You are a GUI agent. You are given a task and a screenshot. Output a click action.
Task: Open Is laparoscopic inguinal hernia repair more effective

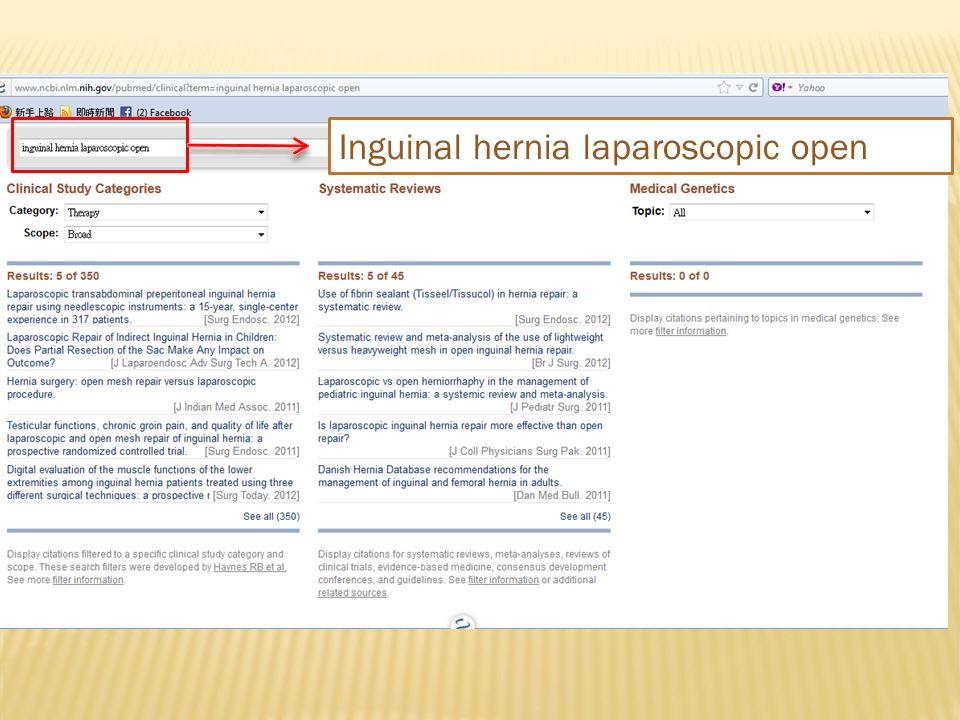pos(460,432)
